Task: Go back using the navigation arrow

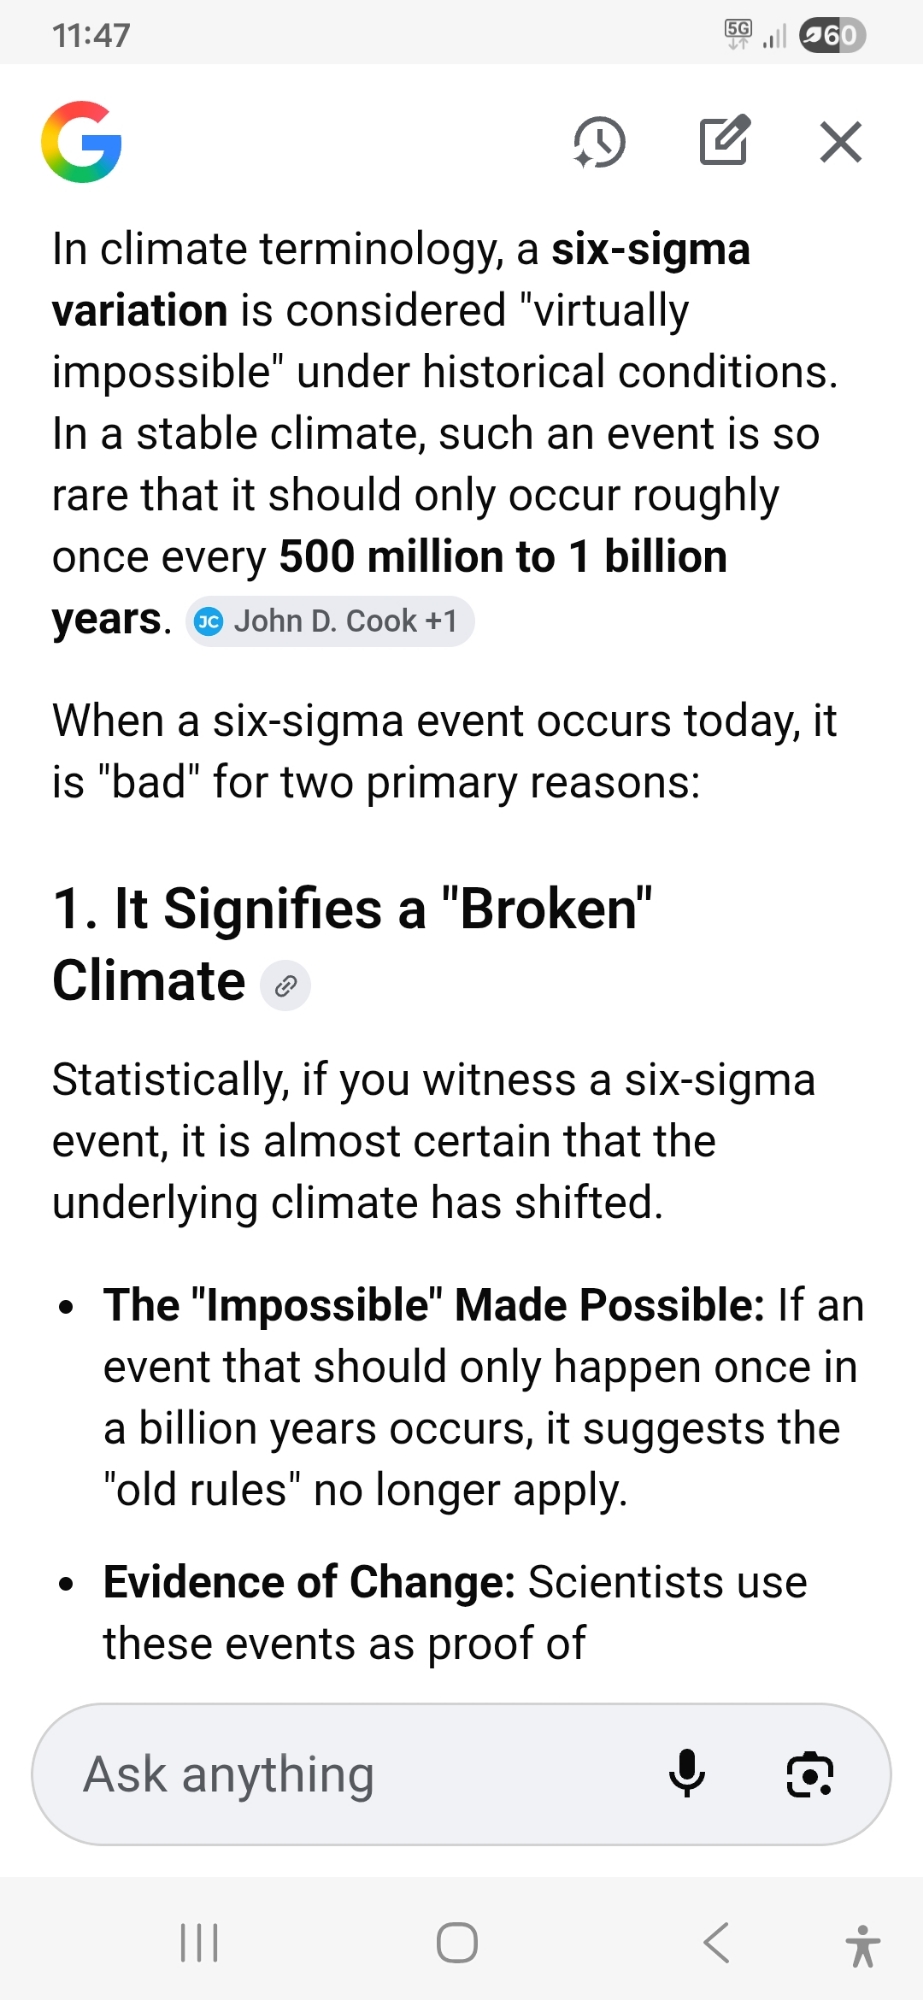Action: [716, 1943]
